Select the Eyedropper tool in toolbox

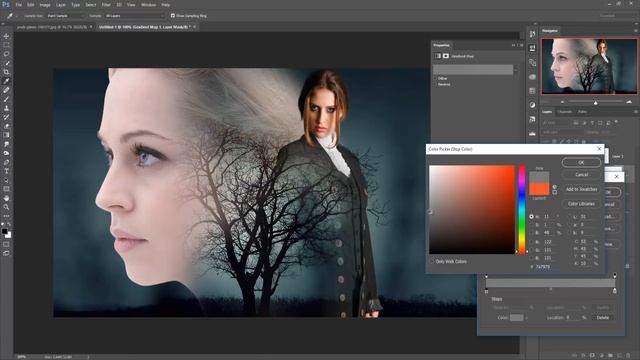[6, 81]
